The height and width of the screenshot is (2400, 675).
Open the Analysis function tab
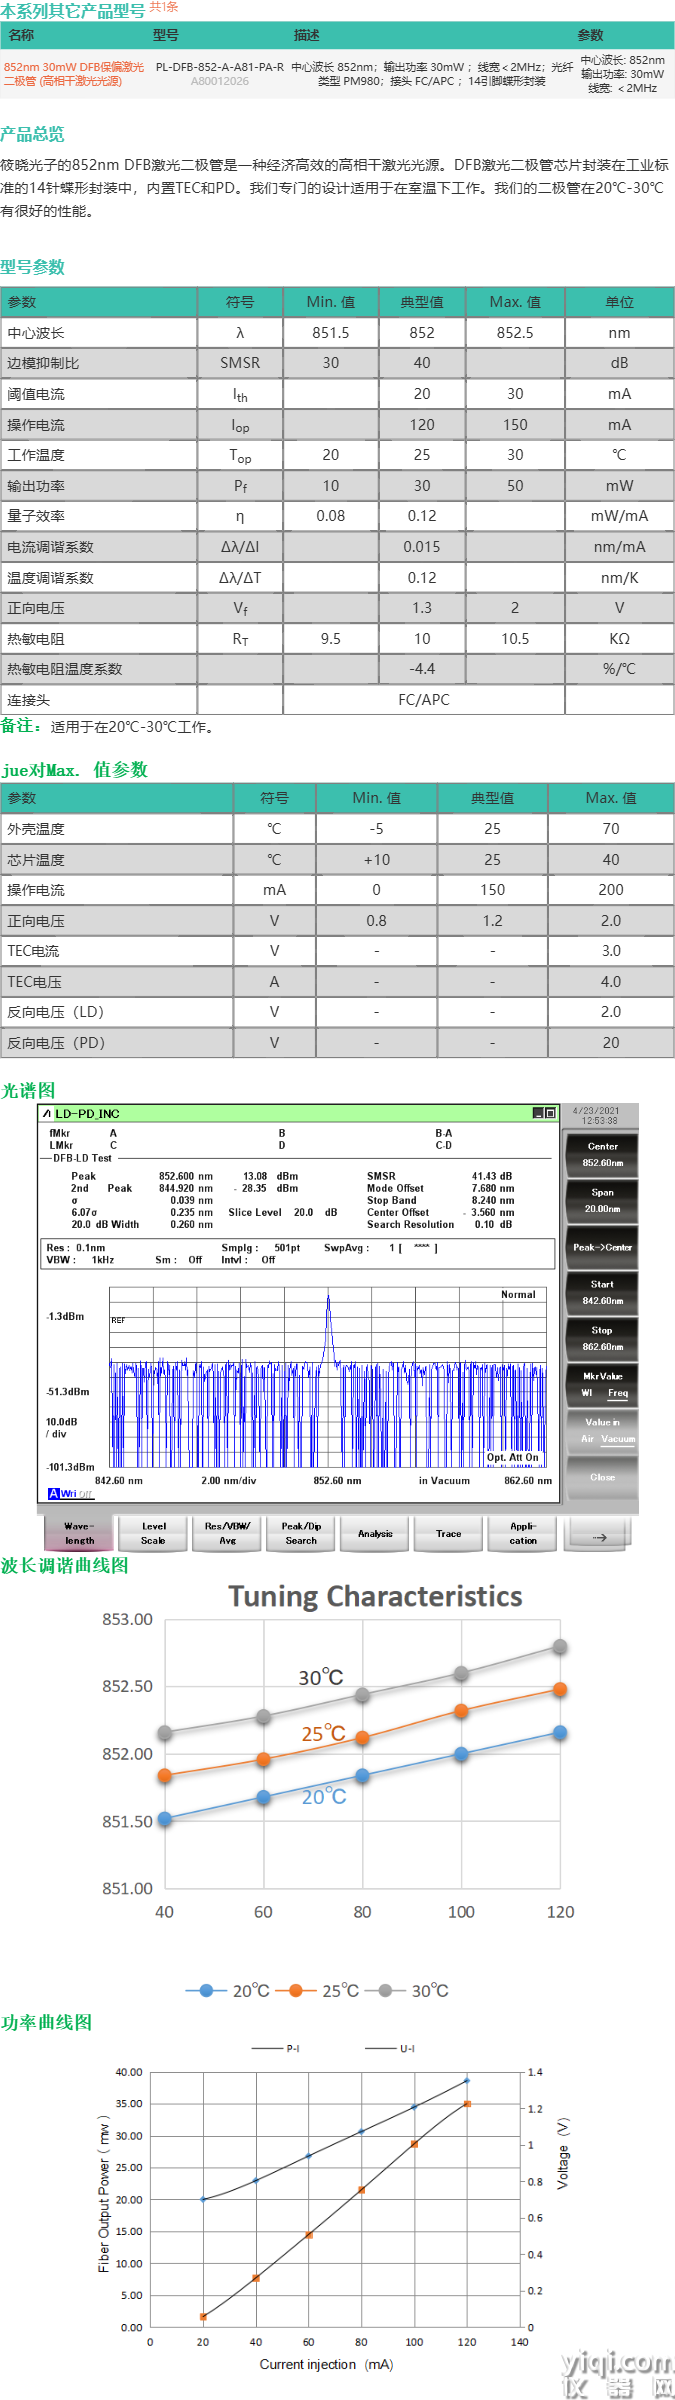375,1533
